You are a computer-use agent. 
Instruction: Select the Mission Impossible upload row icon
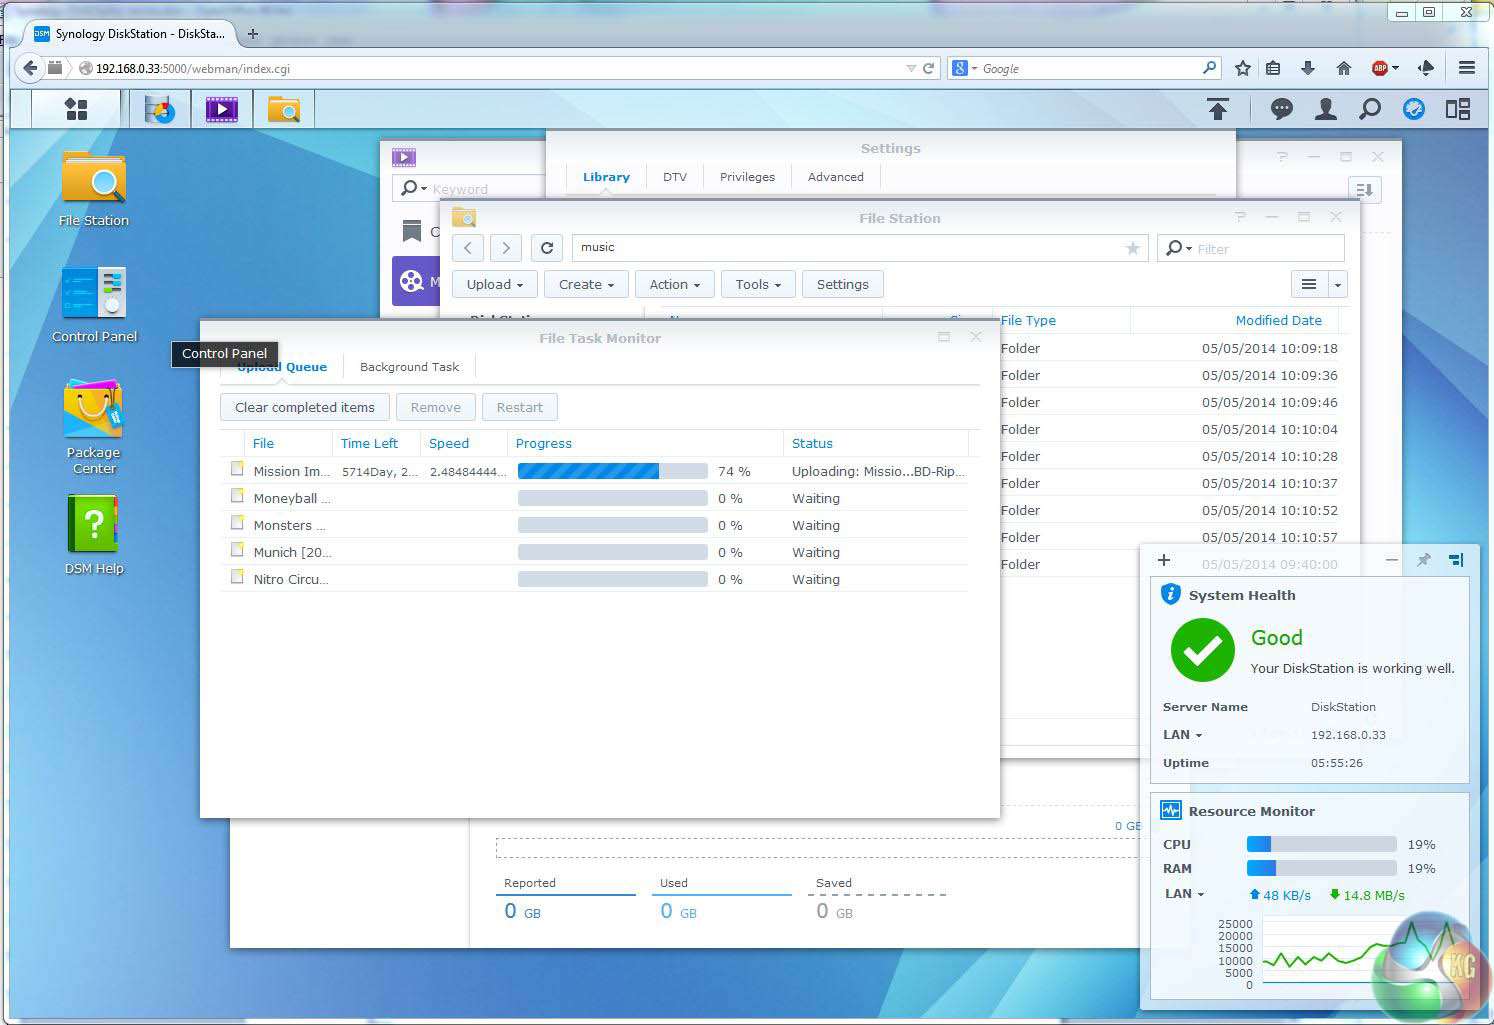tap(237, 469)
